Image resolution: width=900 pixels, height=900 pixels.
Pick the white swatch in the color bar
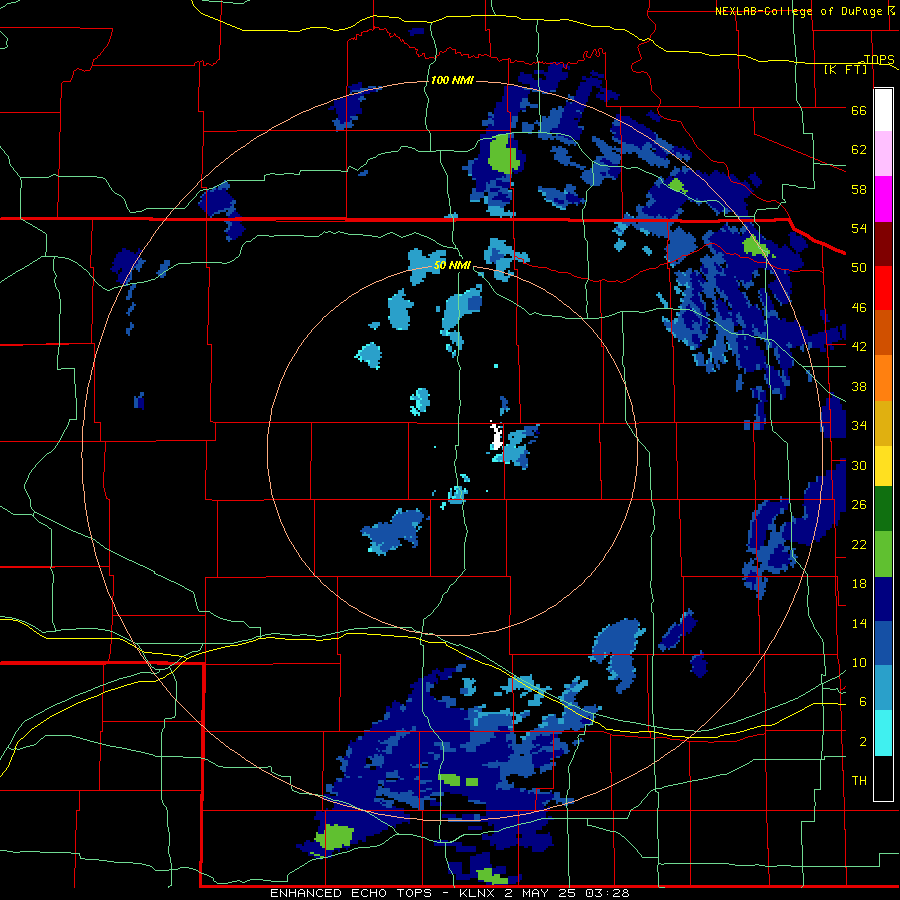pyautogui.click(x=883, y=110)
